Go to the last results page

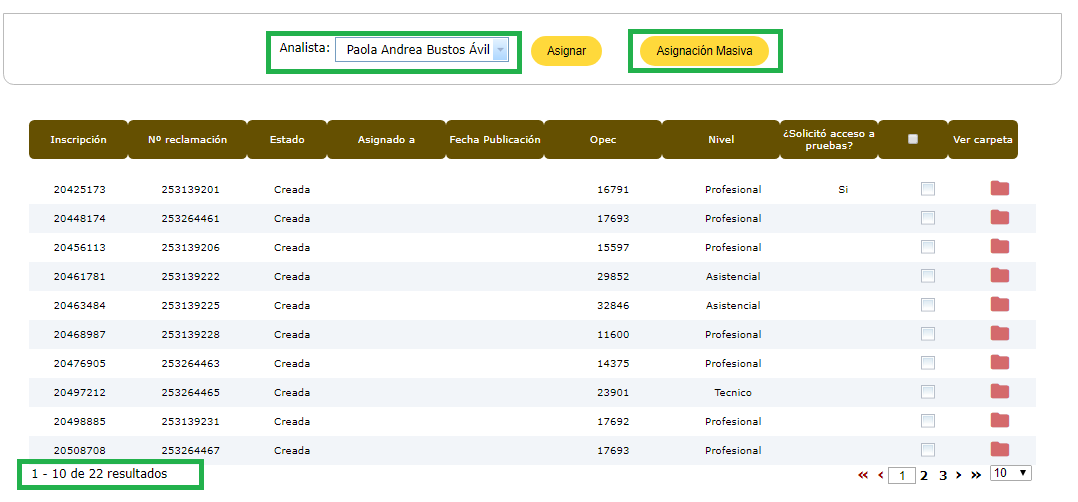click(x=975, y=476)
